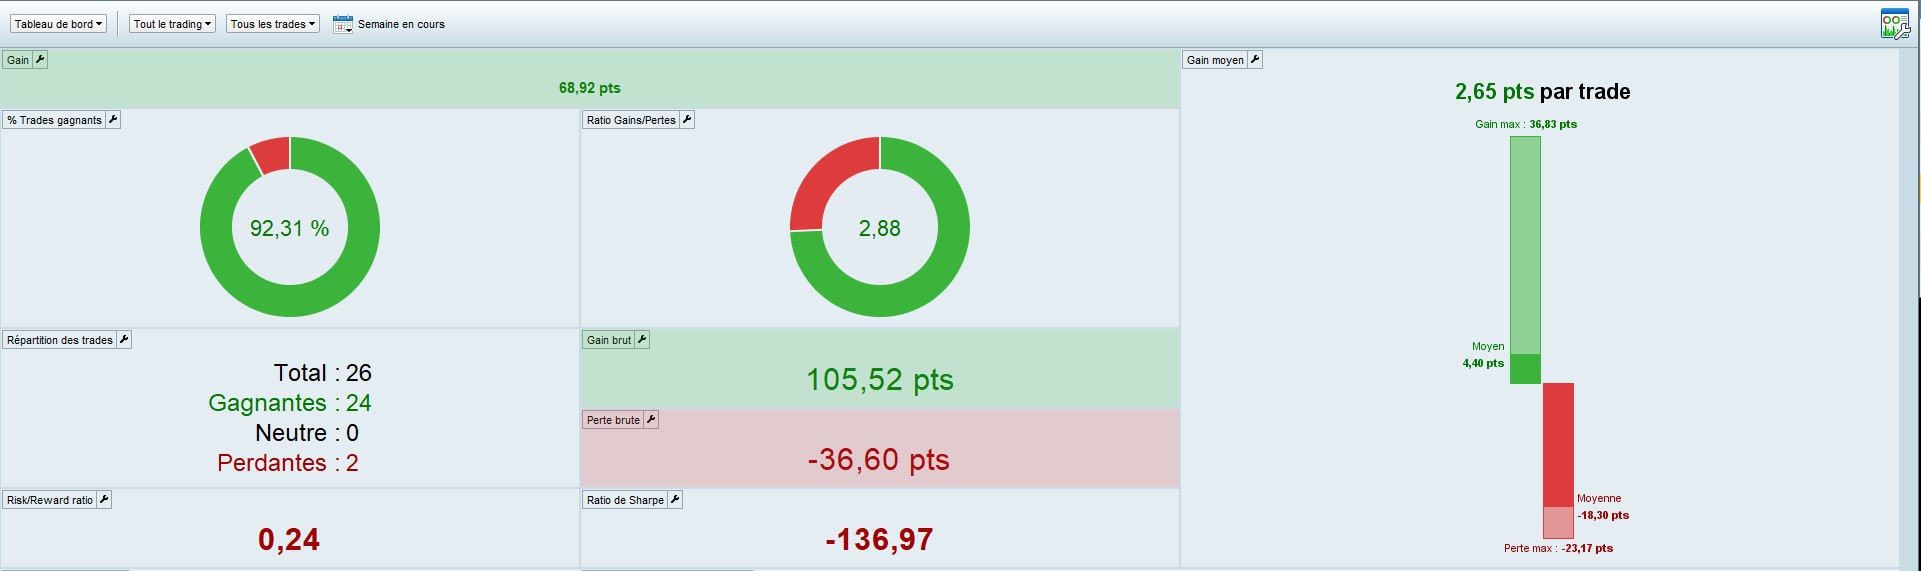Click the calendar icon for period selection
1921x571 pixels.
click(x=342, y=24)
